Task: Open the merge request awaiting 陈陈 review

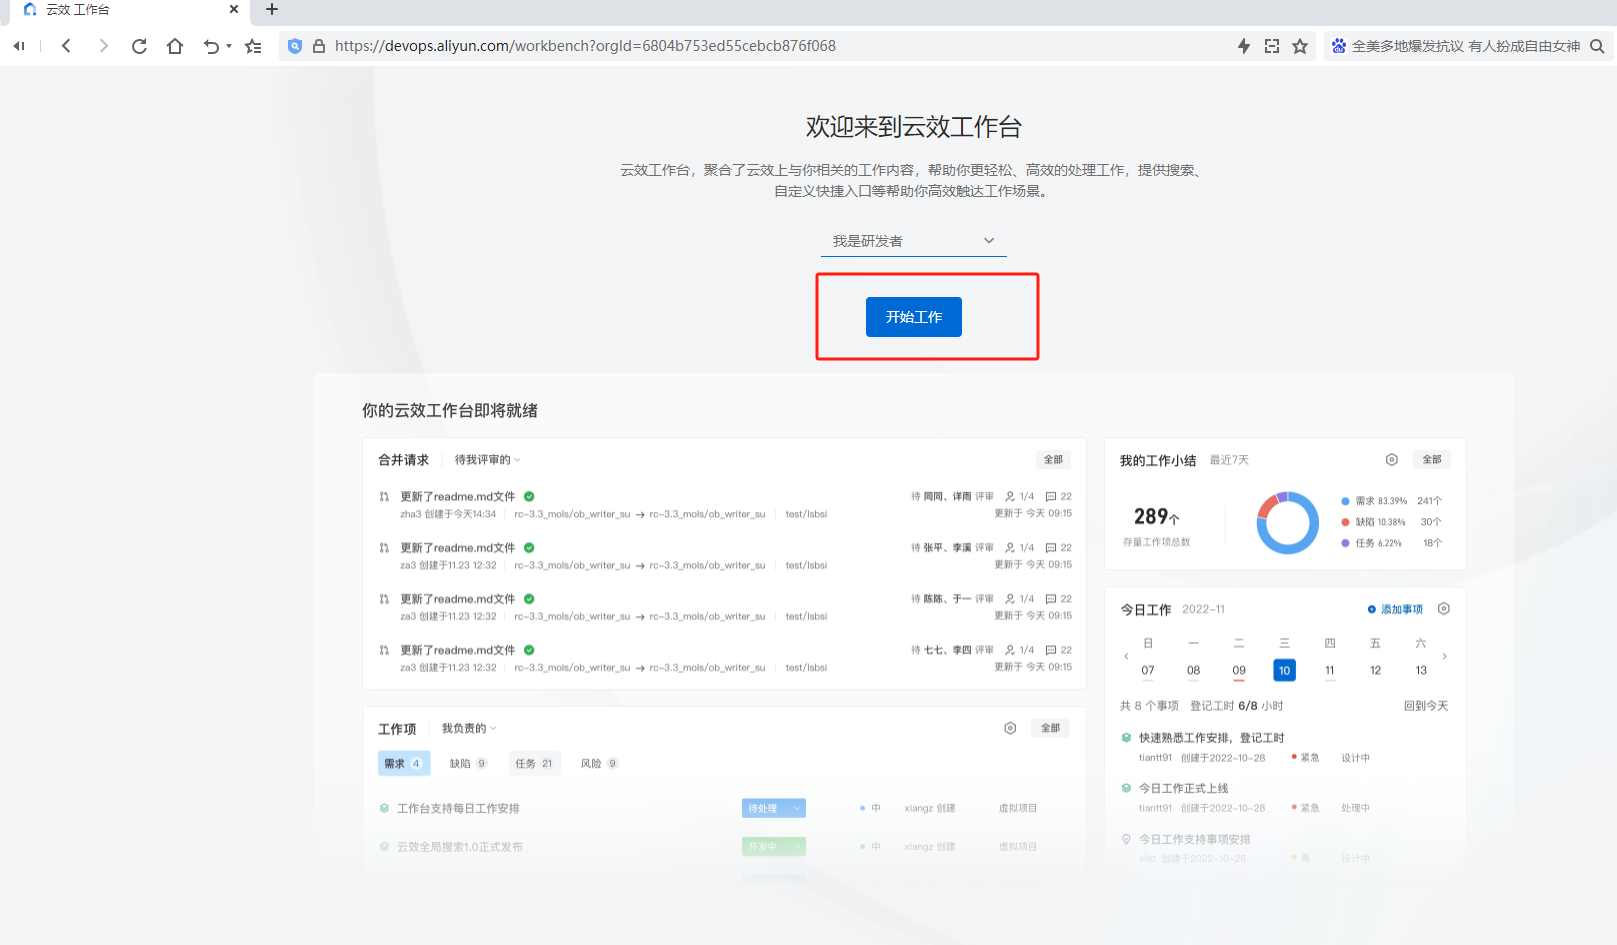Action: (x=458, y=598)
